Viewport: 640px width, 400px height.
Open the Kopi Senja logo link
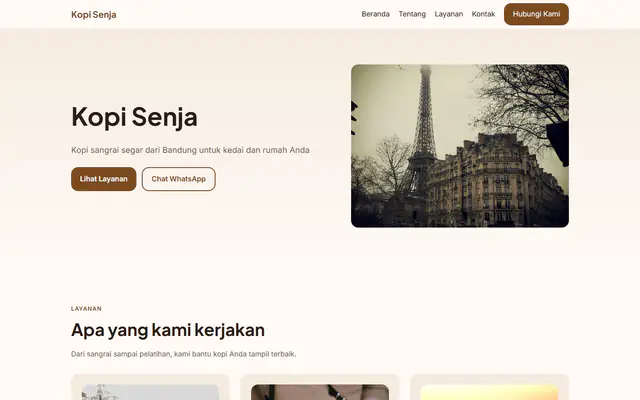click(93, 15)
